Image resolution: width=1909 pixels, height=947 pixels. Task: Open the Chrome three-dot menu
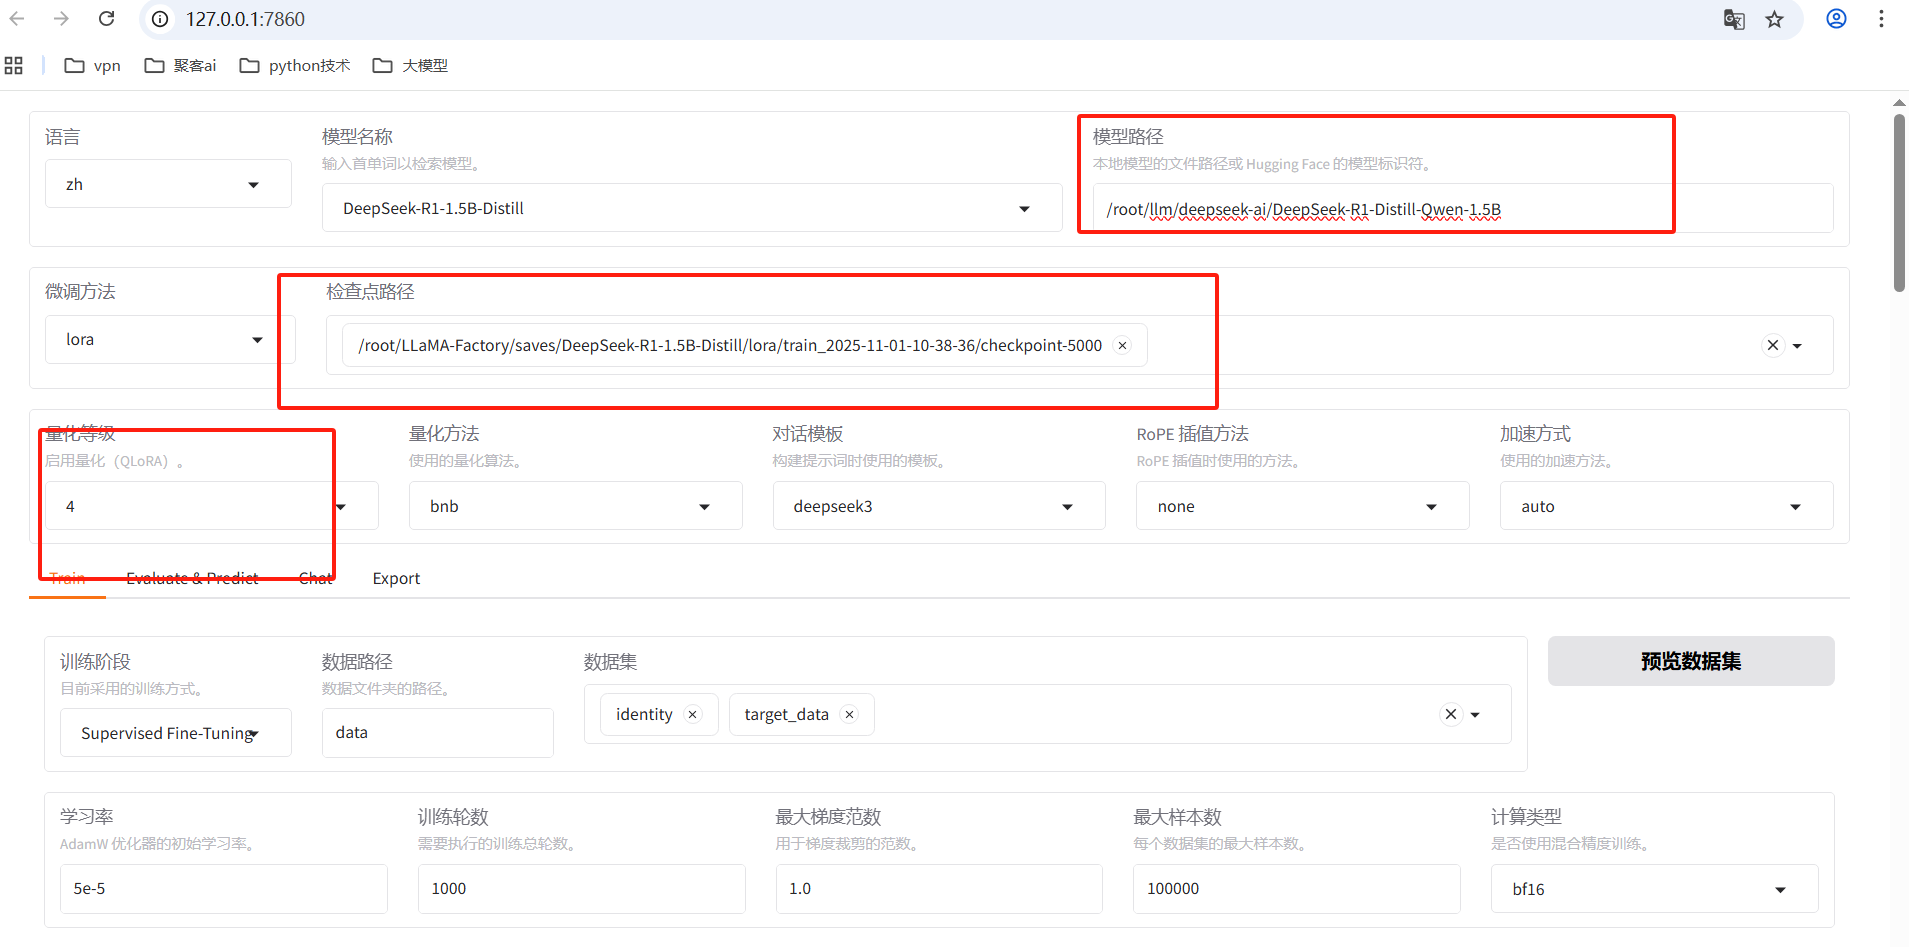tap(1881, 19)
